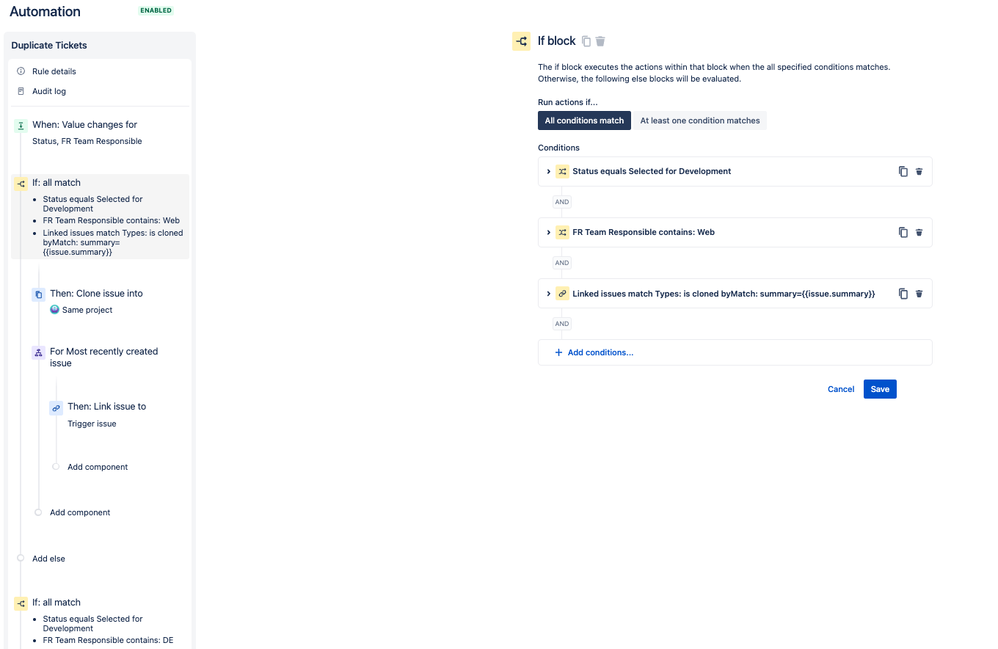Expand the FR Team Responsible contains Web condition

[548, 231]
